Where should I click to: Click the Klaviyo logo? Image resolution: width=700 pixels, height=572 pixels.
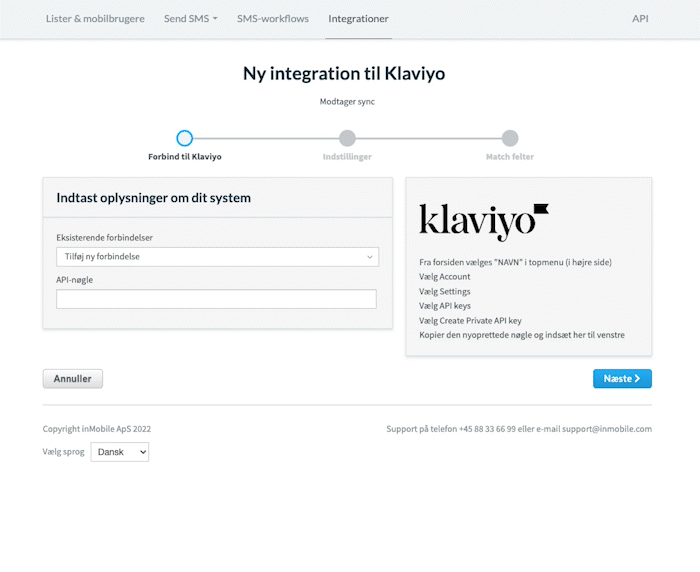484,222
